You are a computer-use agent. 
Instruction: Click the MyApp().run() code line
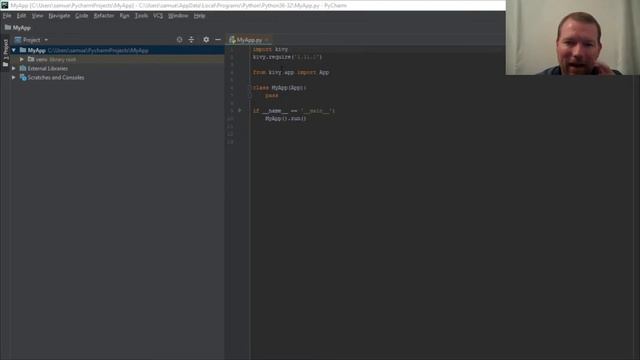point(286,119)
